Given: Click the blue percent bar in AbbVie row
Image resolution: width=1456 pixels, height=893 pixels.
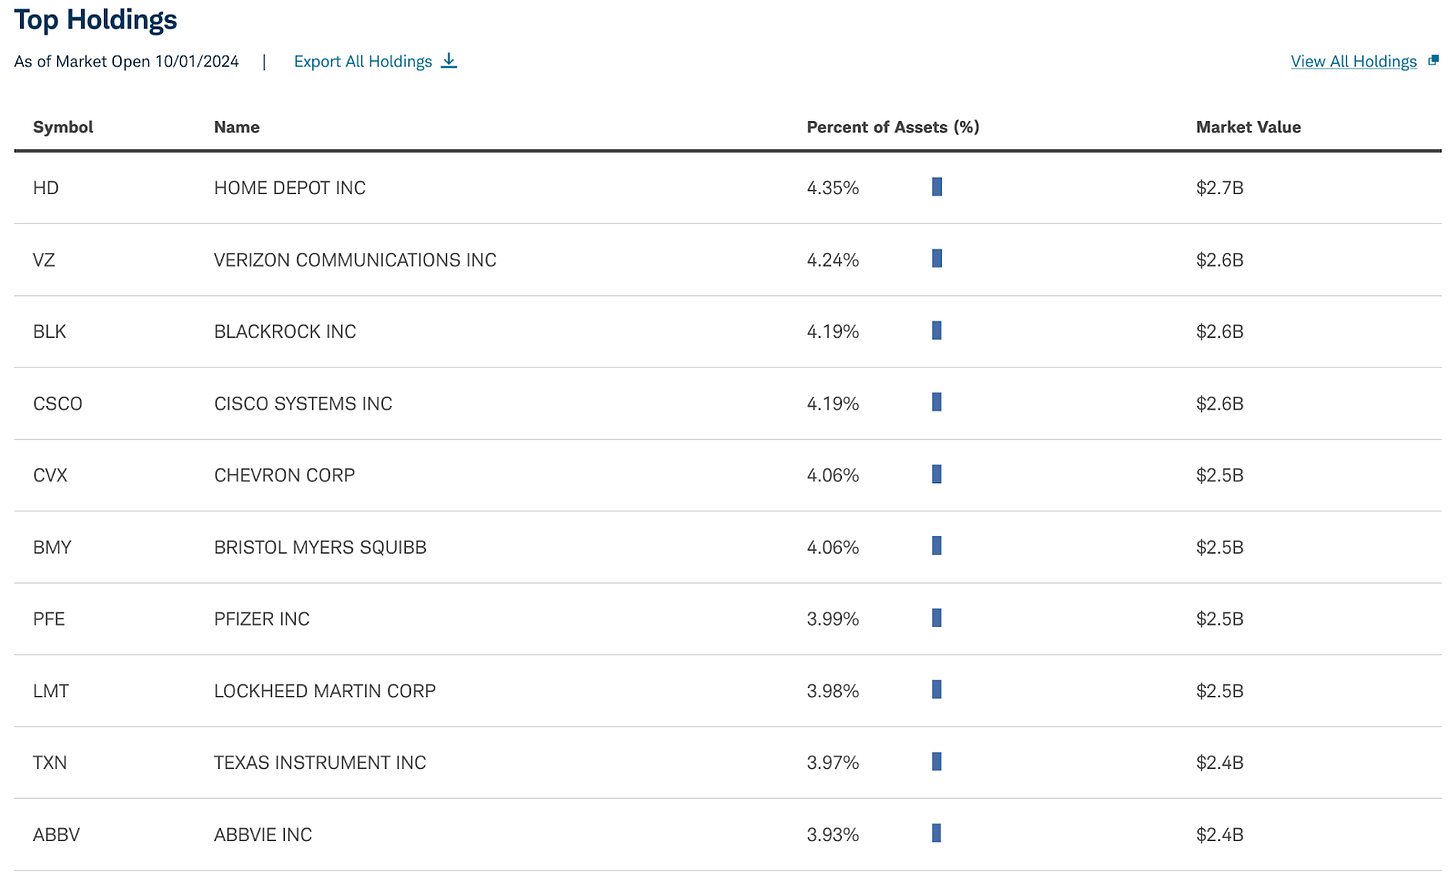Looking at the screenshot, I should [x=937, y=833].
